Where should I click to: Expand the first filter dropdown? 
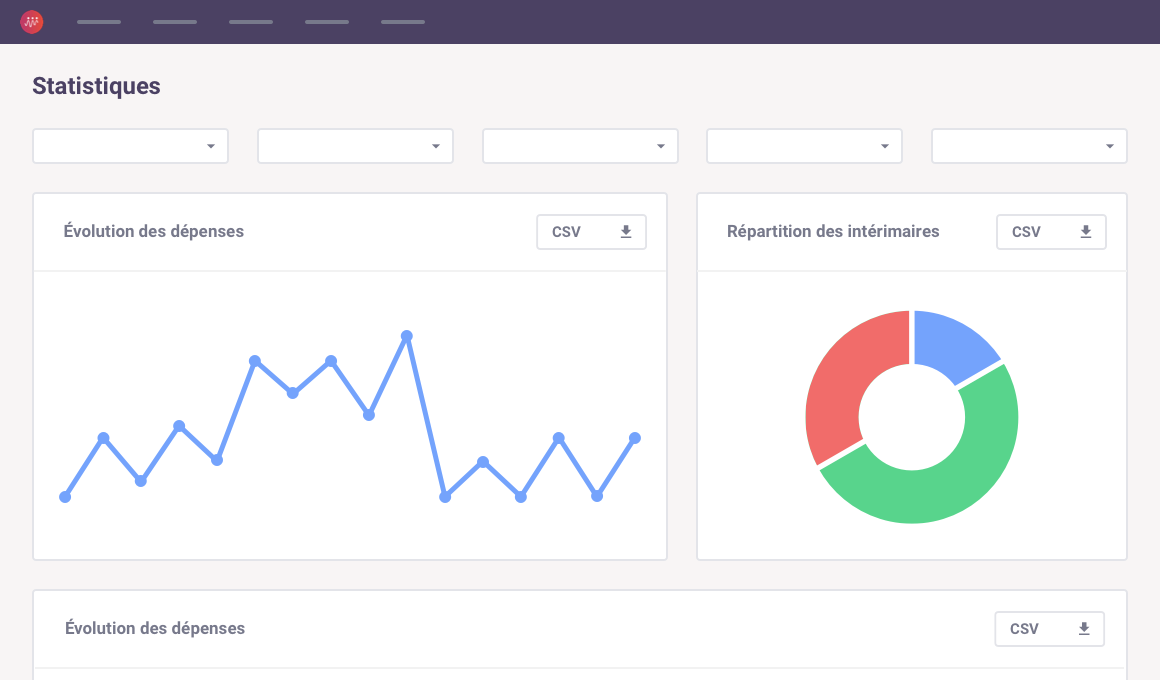130,146
